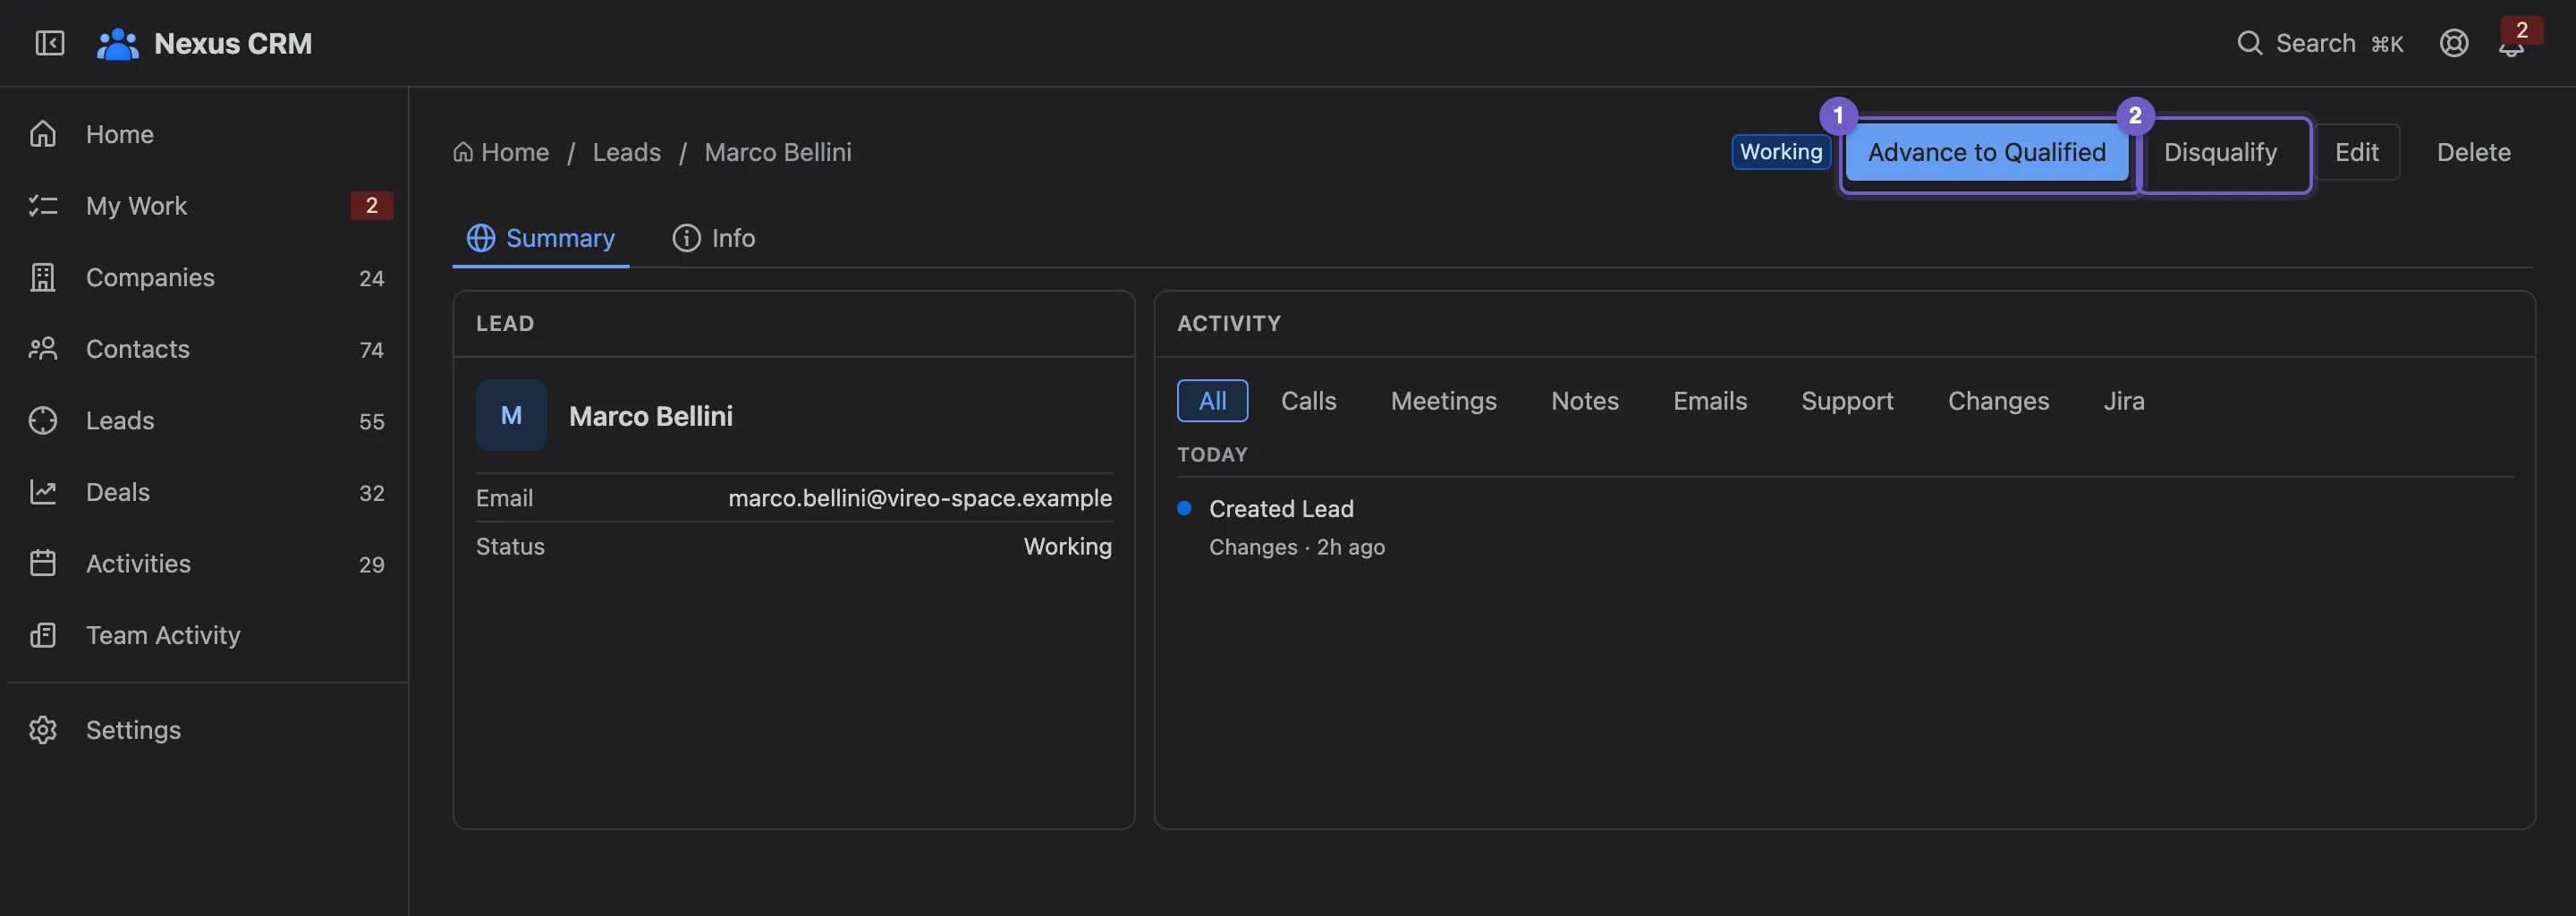Click the Settings gear icon
The width and height of the screenshot is (2576, 916).
(x=43, y=730)
